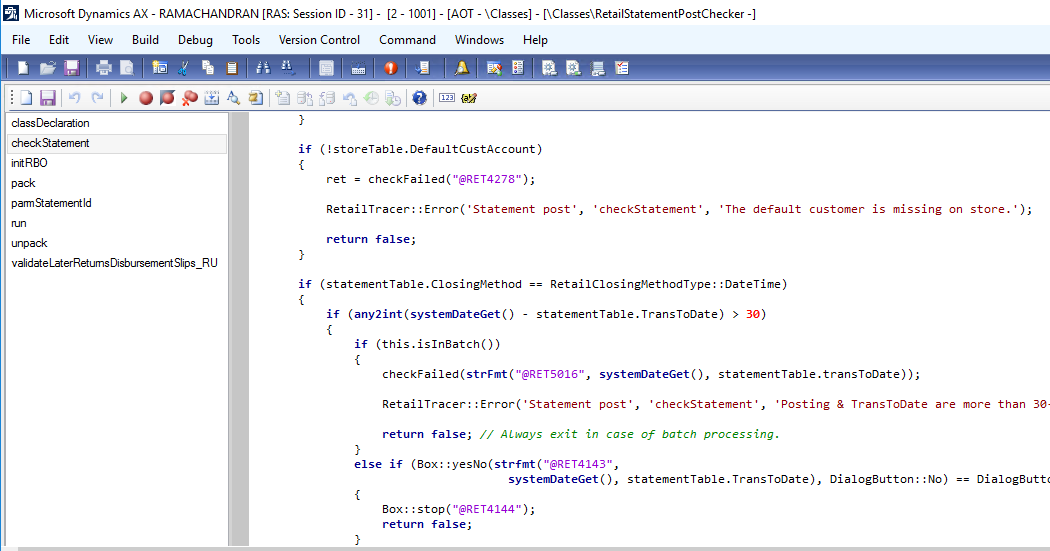Click the red exclamation Infolog icon
Image resolution: width=1050 pixels, height=551 pixels.
click(x=391, y=68)
